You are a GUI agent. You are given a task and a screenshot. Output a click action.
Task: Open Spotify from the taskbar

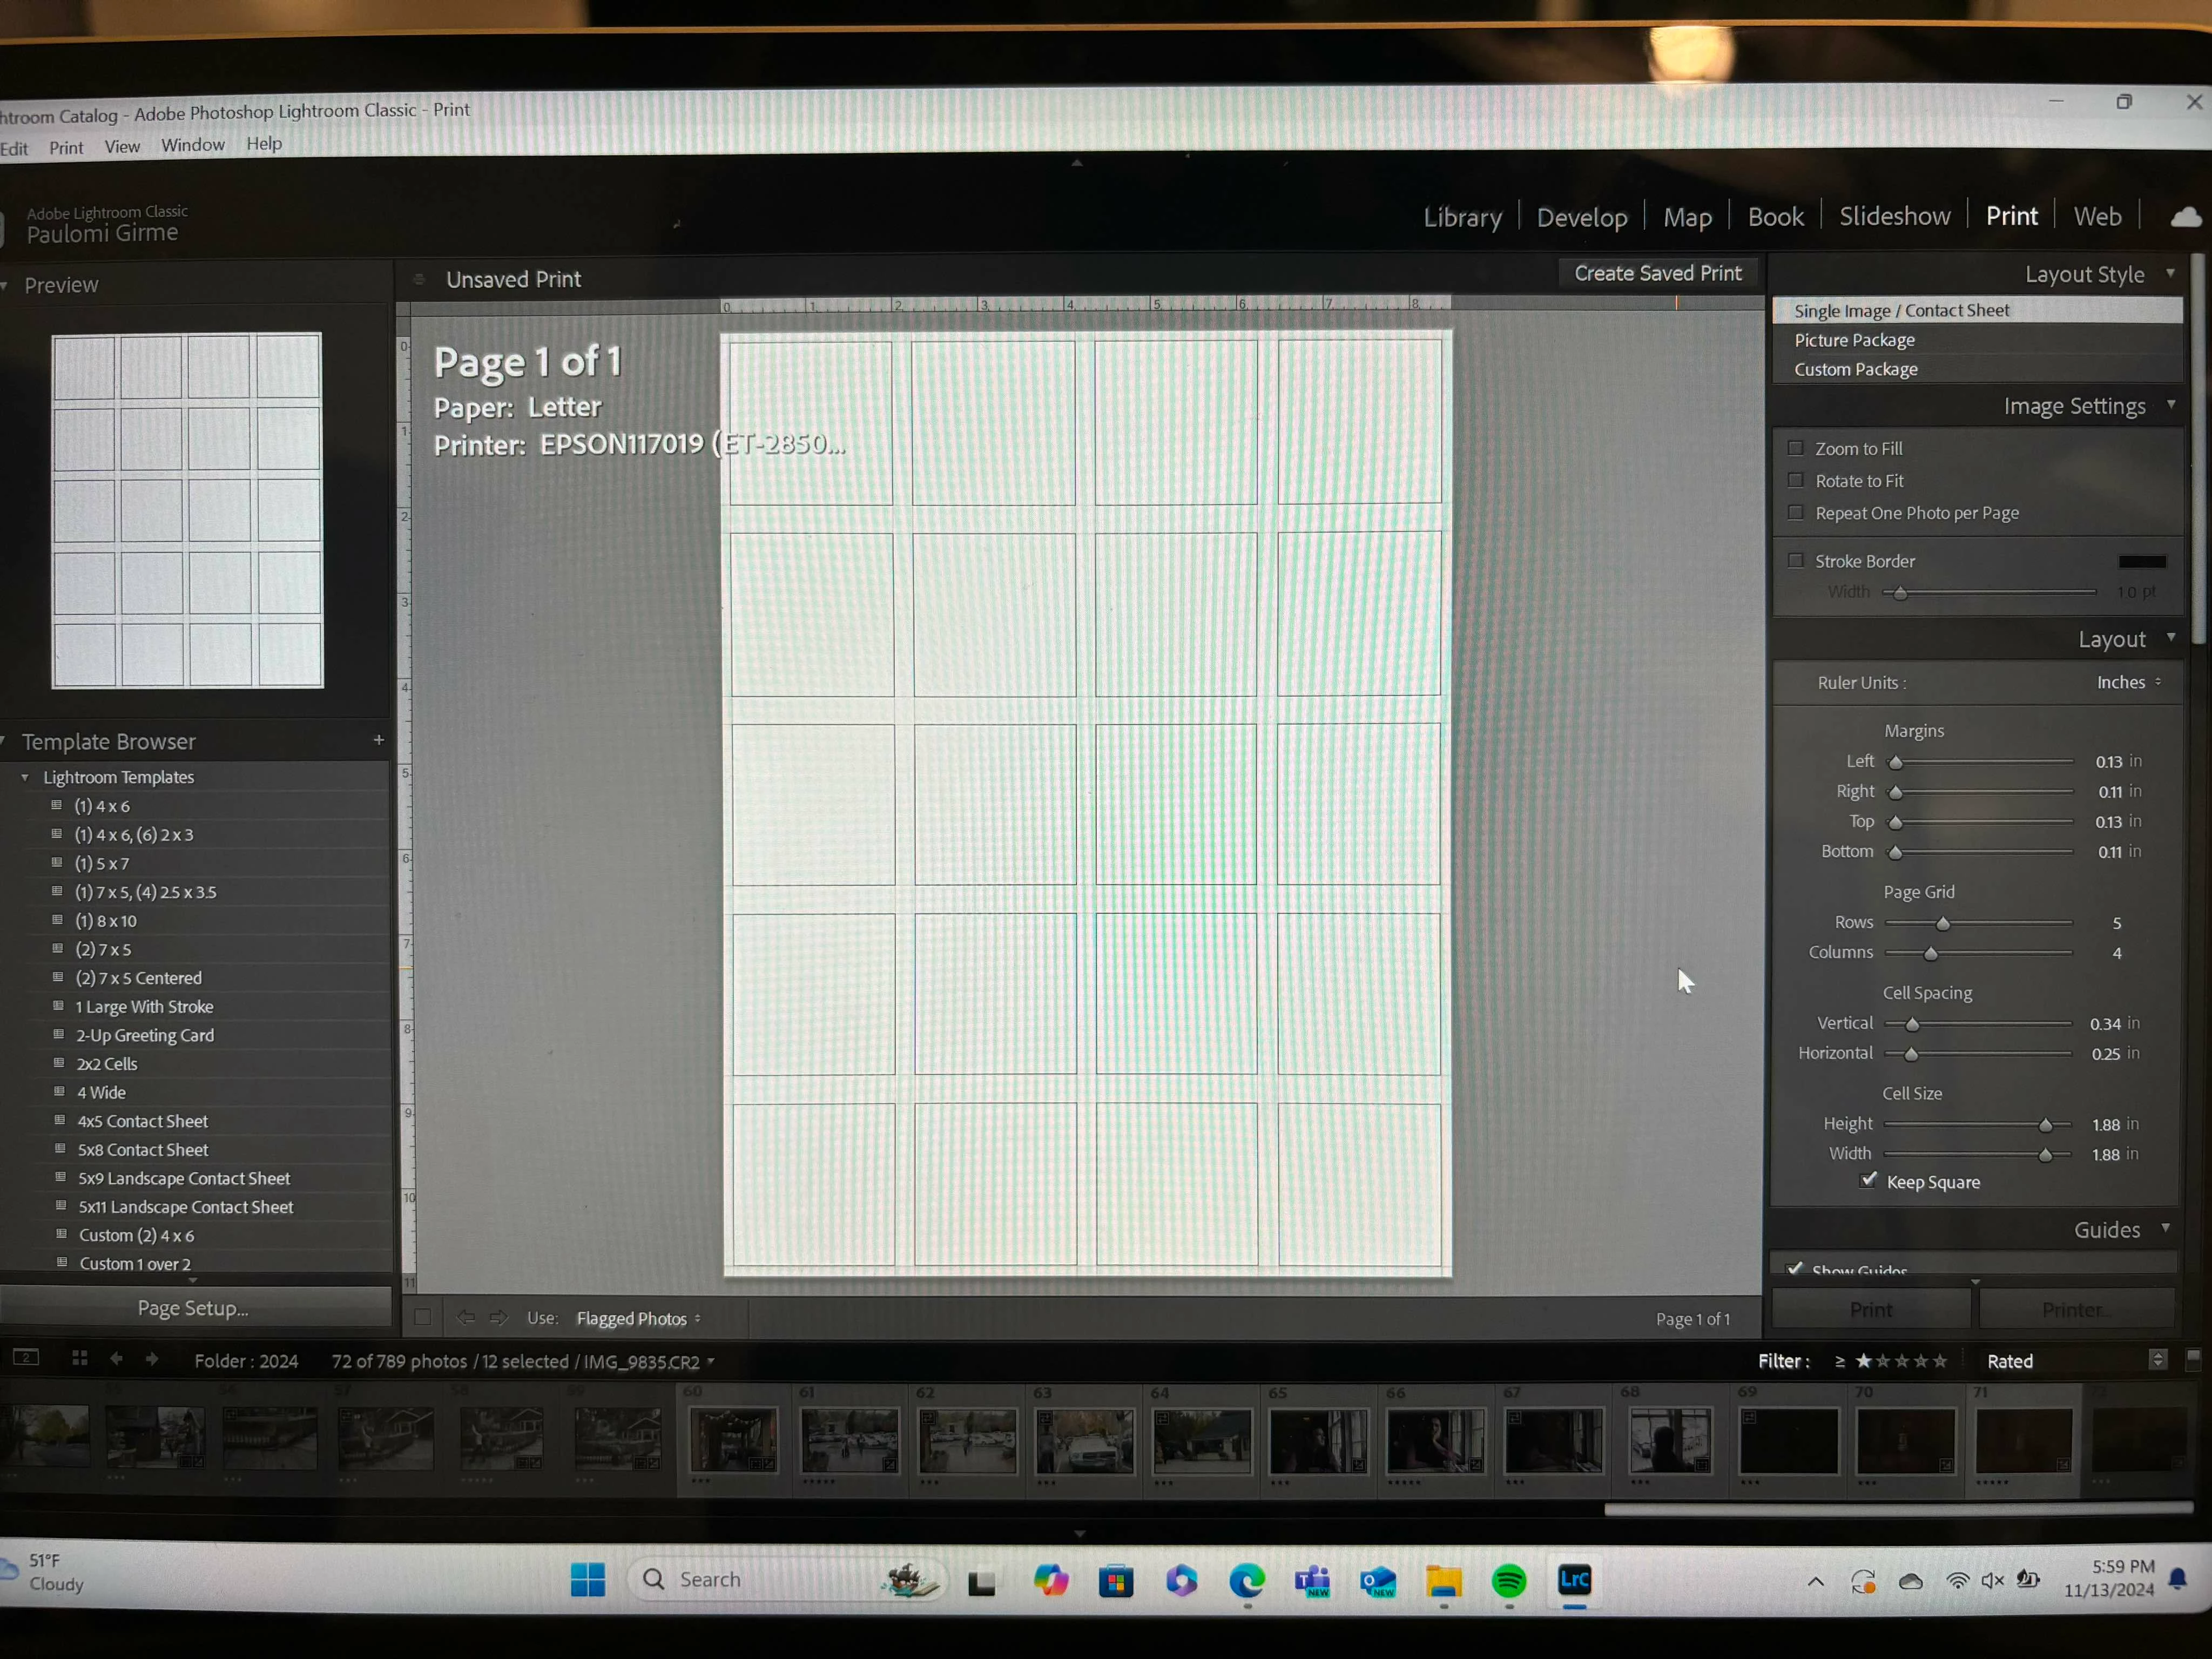click(1508, 1581)
